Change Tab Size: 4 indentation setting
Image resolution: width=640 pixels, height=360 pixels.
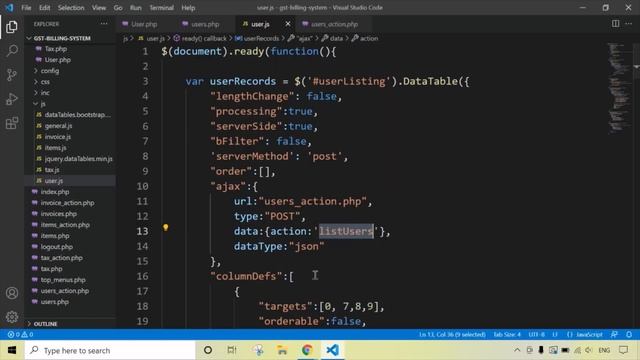tap(507, 334)
